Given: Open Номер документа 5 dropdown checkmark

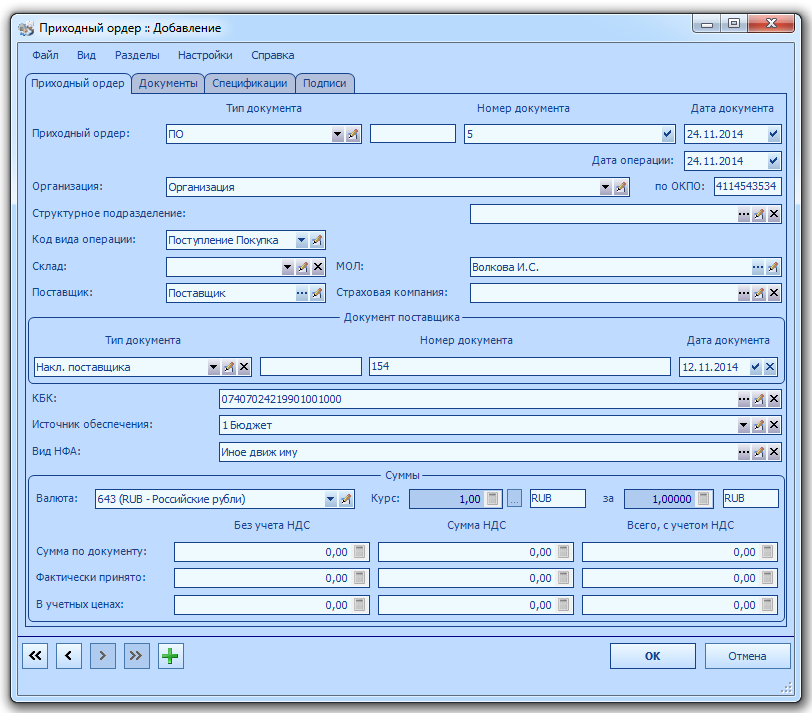Looking at the screenshot, I should [668, 135].
